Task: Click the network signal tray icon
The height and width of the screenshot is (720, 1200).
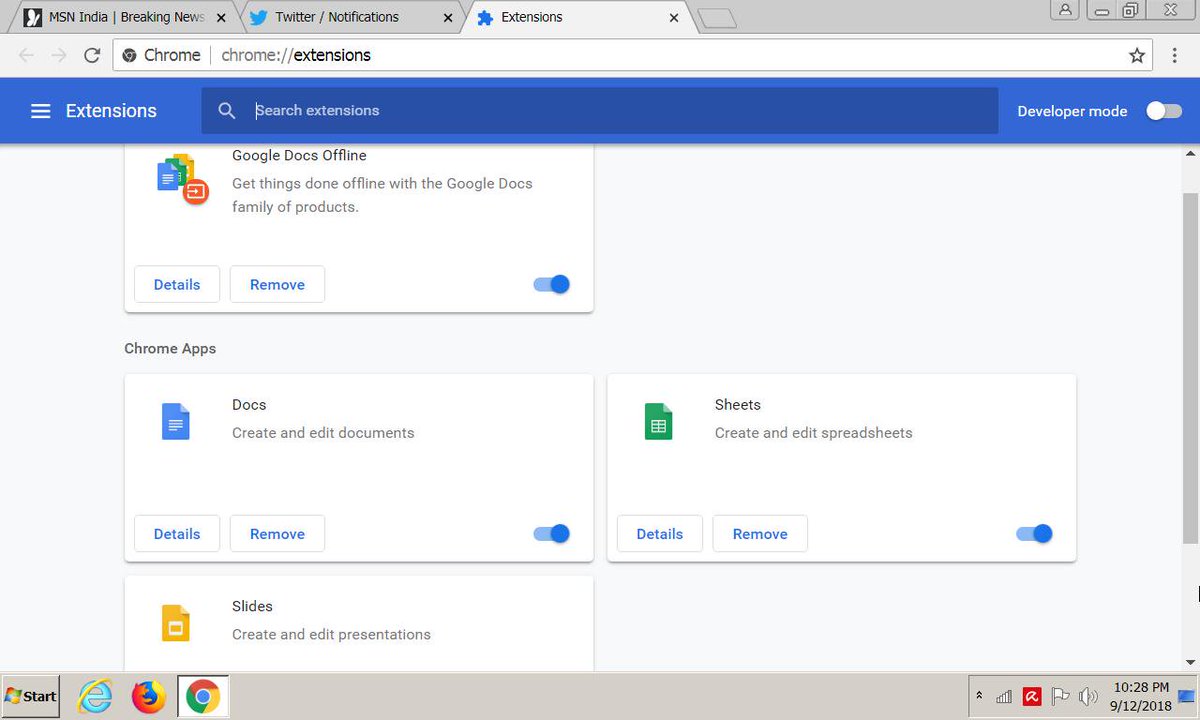Action: click(1004, 696)
